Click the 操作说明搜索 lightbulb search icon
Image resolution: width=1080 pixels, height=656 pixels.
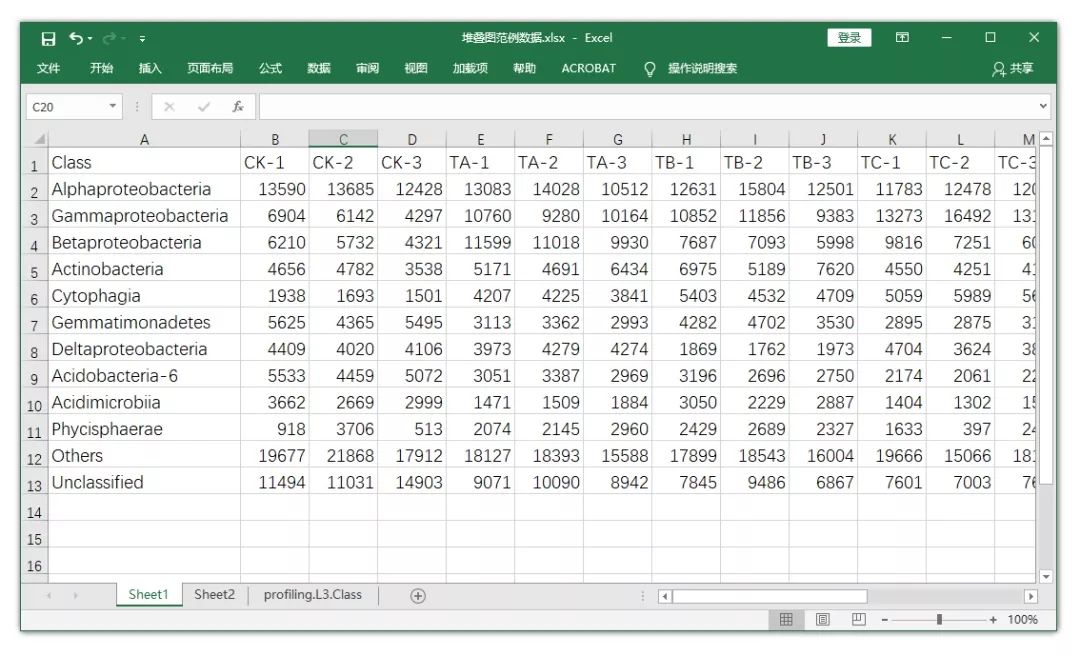click(x=649, y=69)
